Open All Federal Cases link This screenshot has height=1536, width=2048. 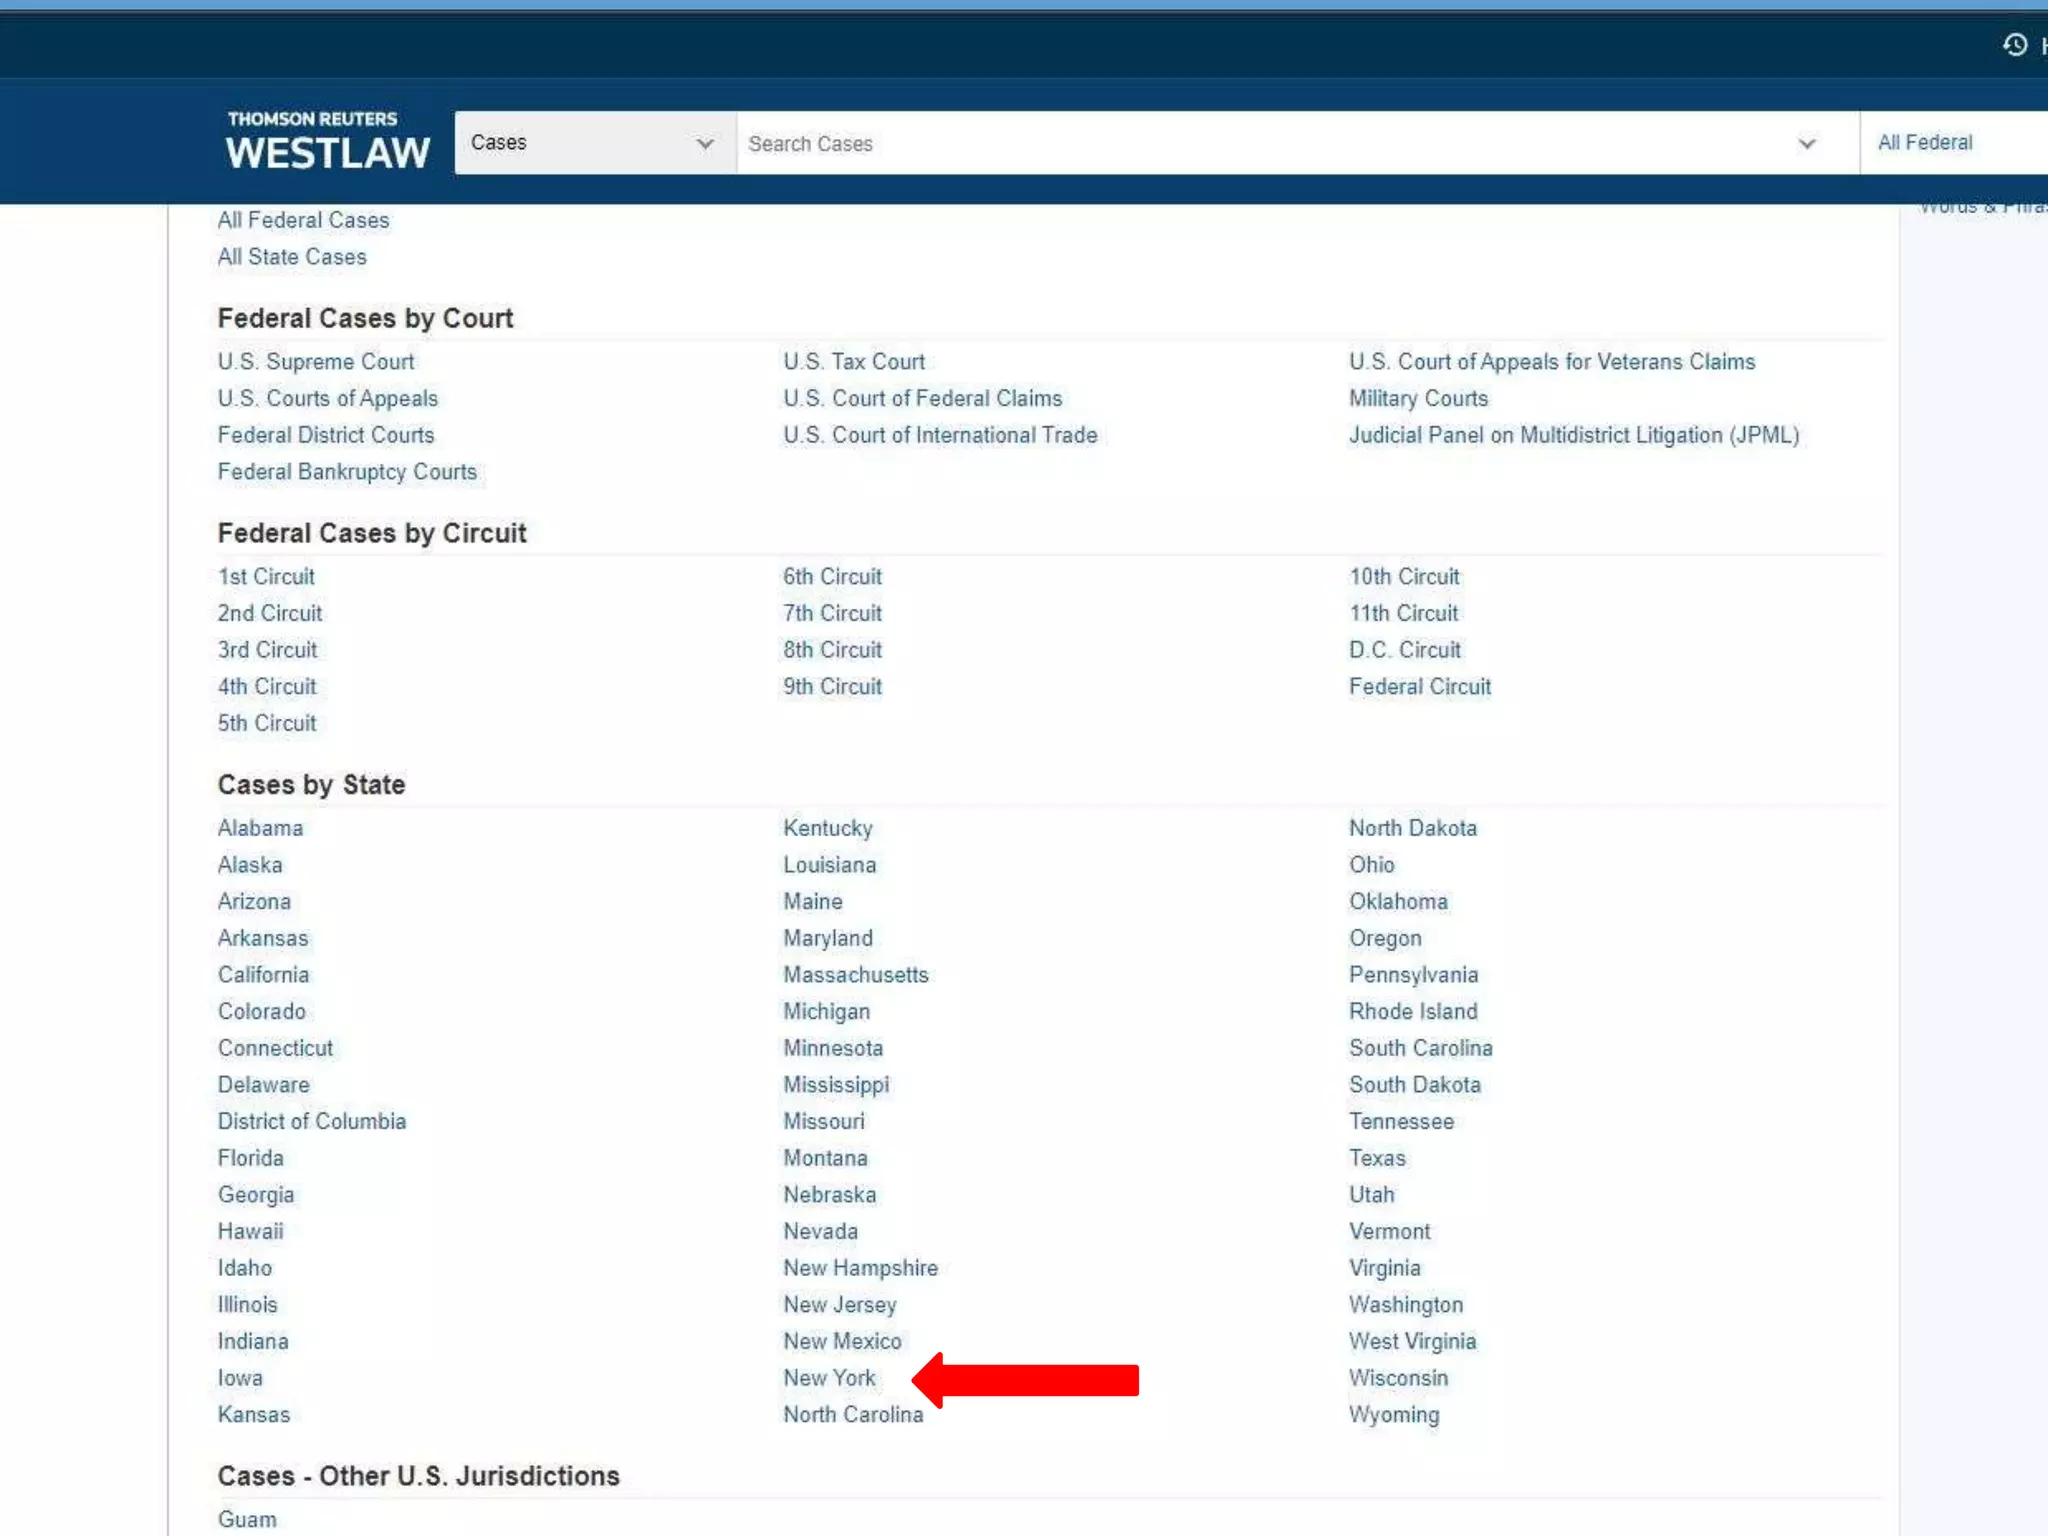point(303,220)
